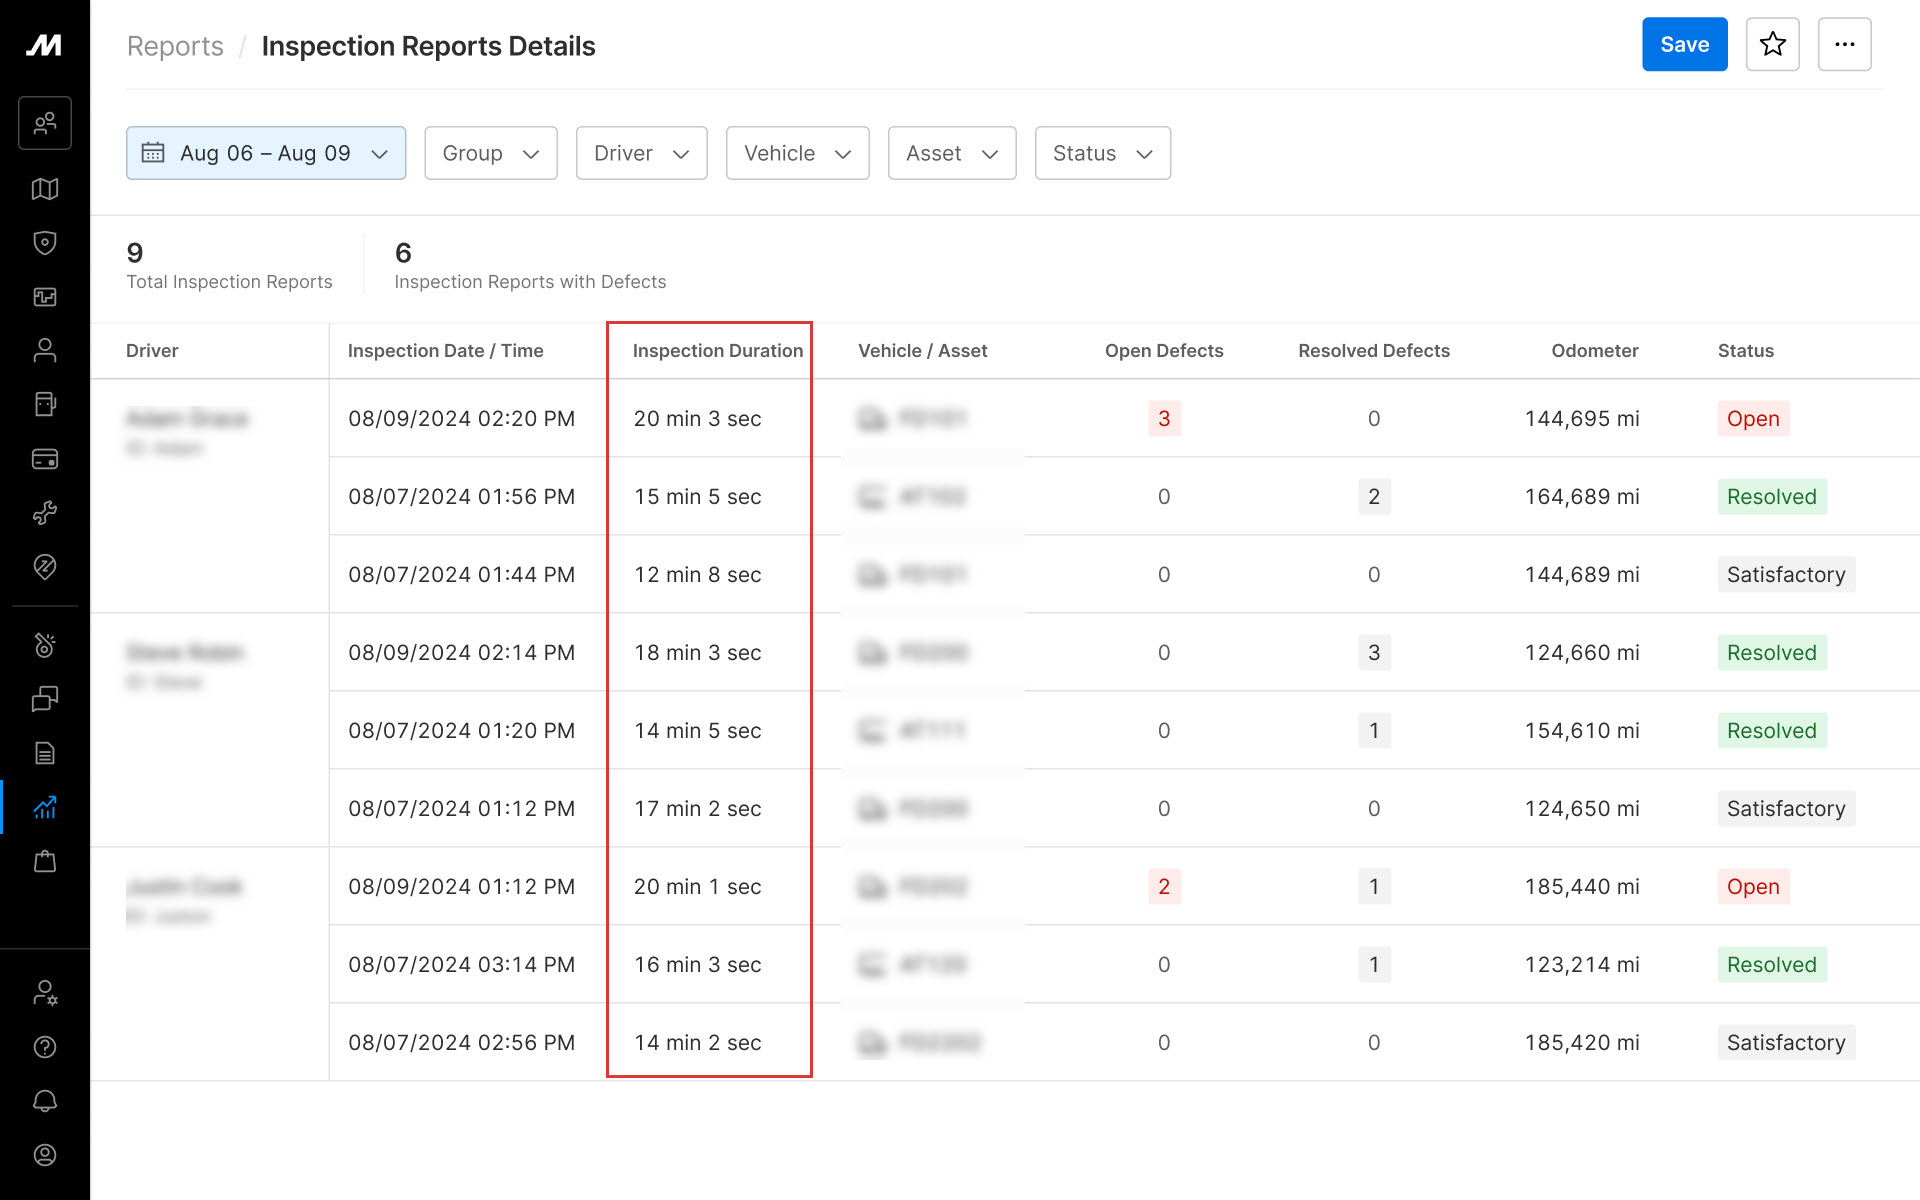Click the Driver column header
The height and width of the screenshot is (1200, 1920).
pyautogui.click(x=152, y=351)
